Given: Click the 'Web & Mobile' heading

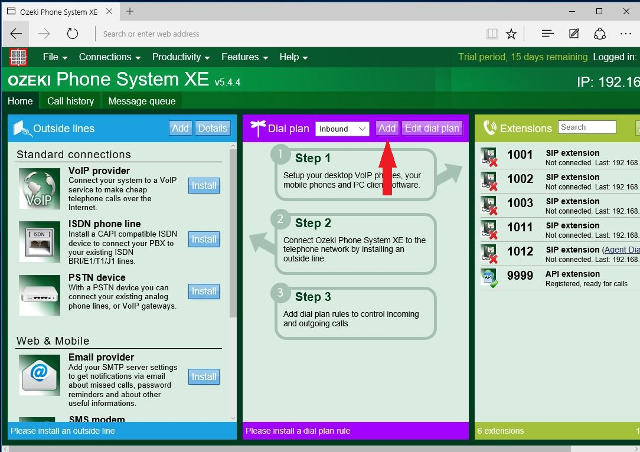Looking at the screenshot, I should (53, 341).
